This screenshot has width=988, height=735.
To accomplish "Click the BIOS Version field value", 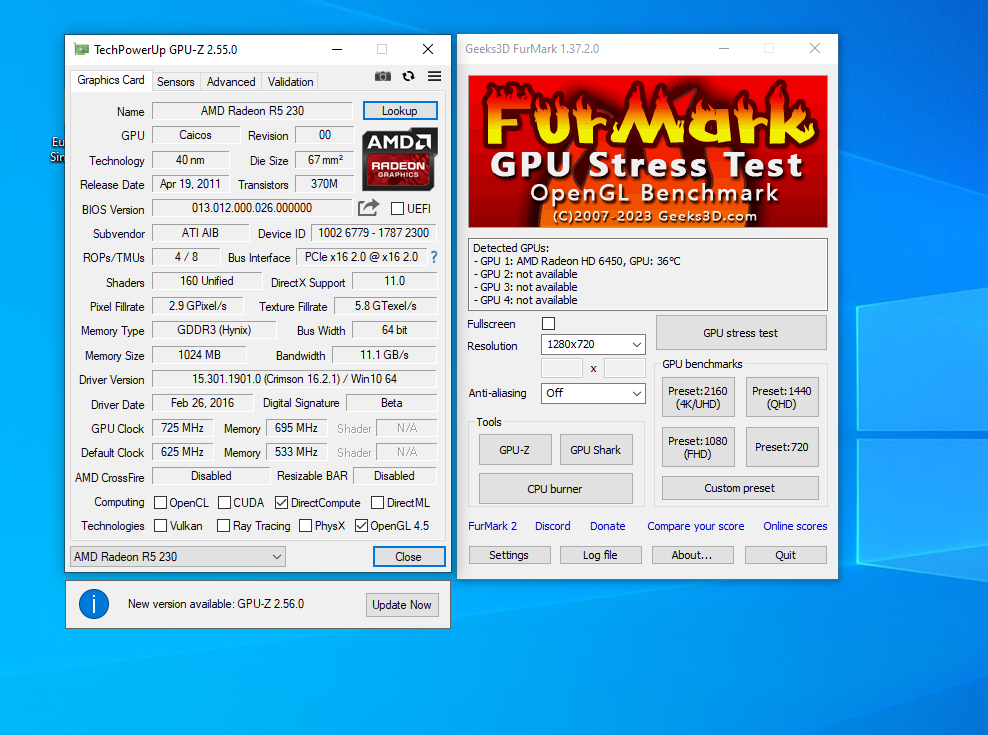I will [x=252, y=208].
